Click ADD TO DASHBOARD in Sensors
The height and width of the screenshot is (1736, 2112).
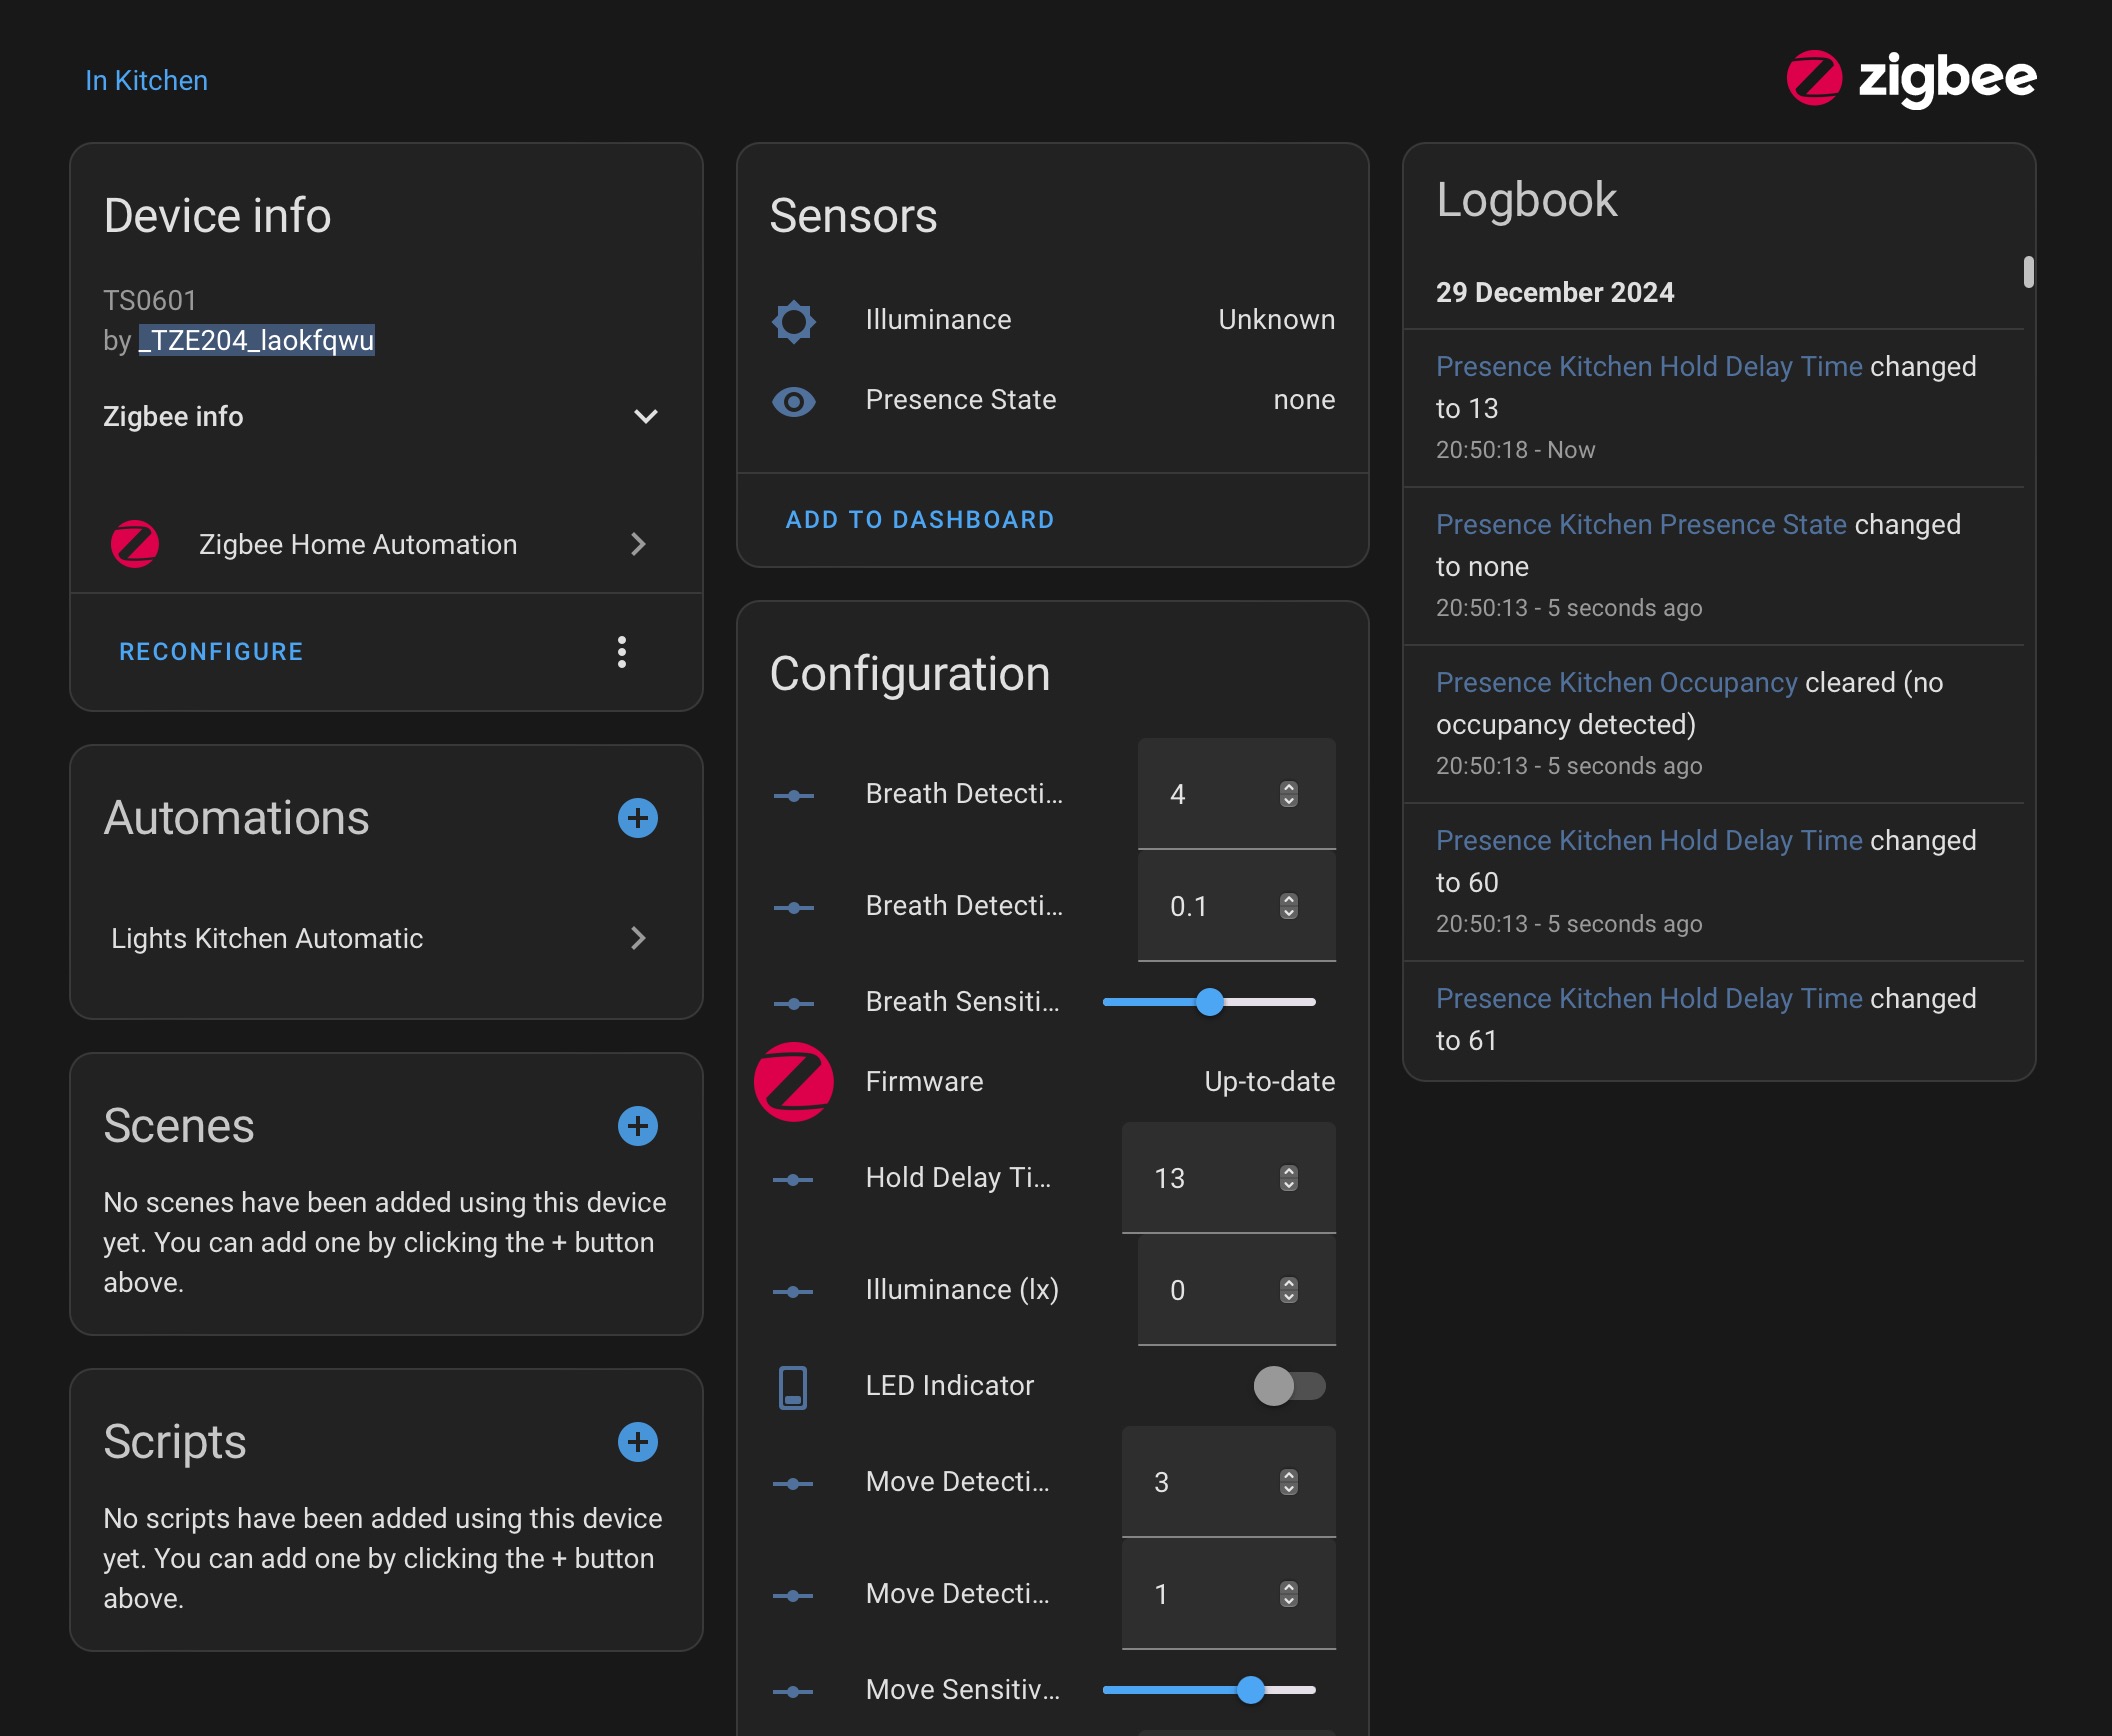(x=919, y=519)
